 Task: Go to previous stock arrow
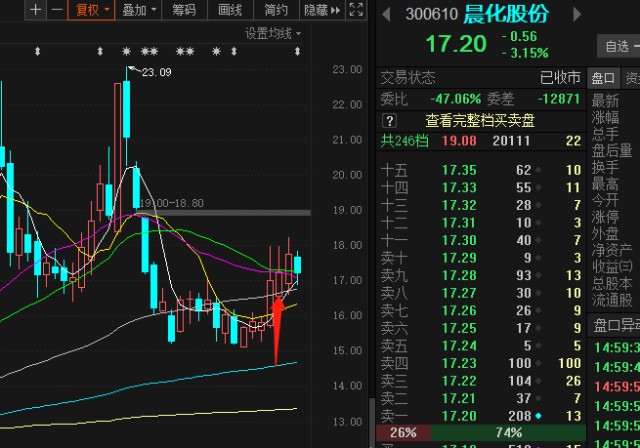click(386, 14)
